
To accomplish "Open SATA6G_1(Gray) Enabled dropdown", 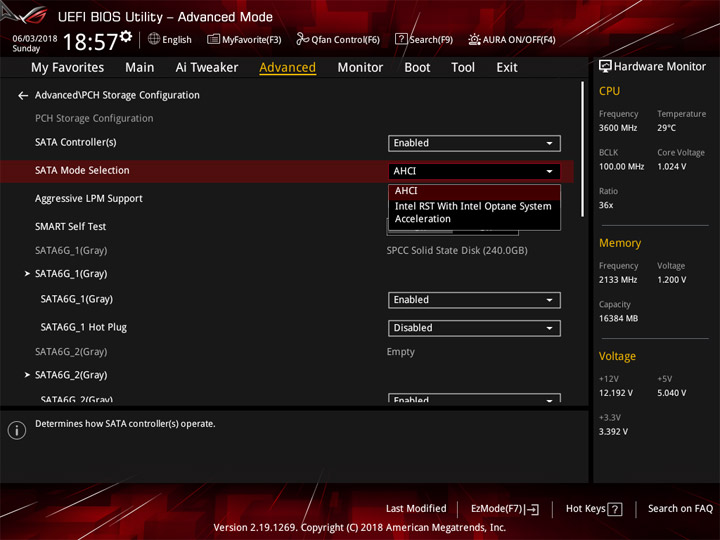I will 474,300.
